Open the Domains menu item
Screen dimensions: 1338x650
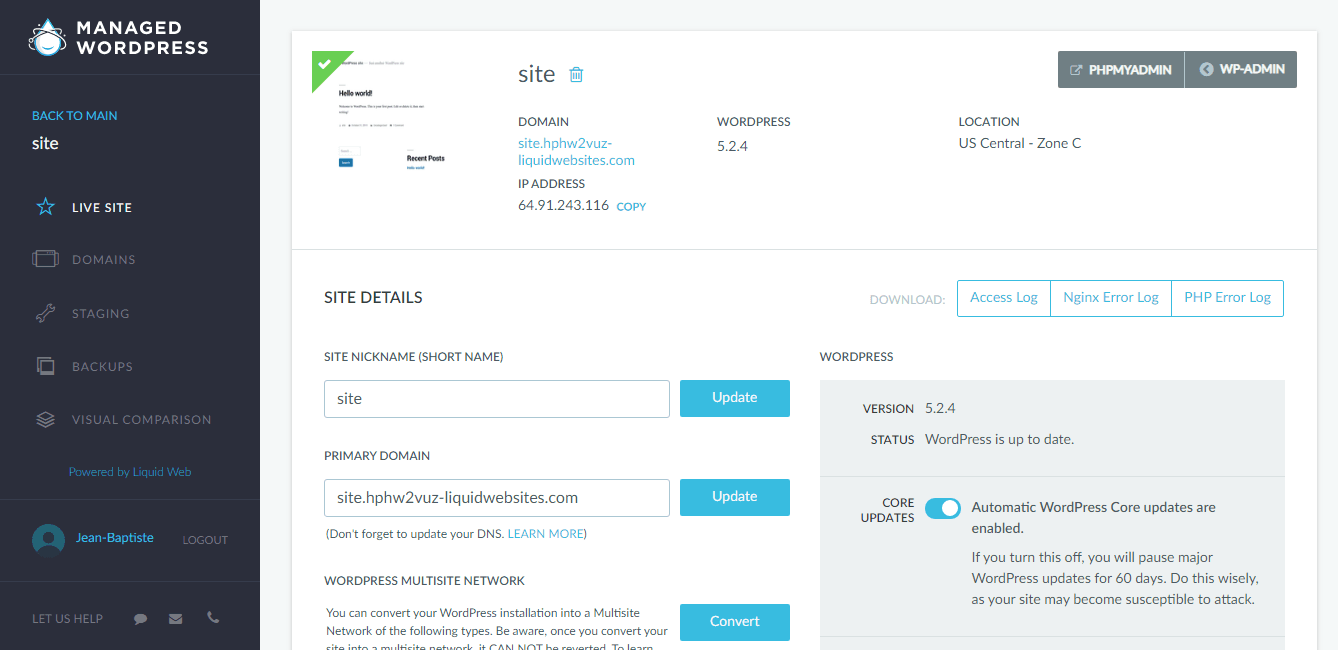pyautogui.click(x=104, y=260)
